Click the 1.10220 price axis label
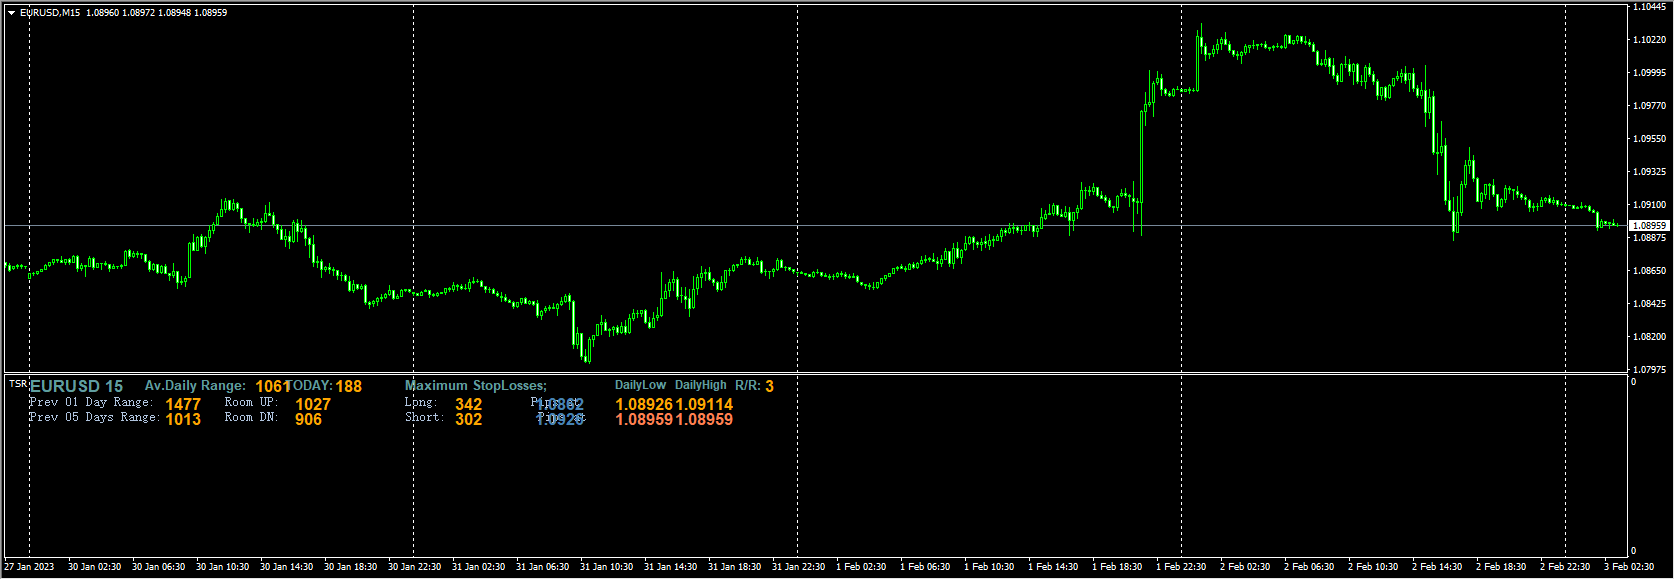 [x=1650, y=40]
